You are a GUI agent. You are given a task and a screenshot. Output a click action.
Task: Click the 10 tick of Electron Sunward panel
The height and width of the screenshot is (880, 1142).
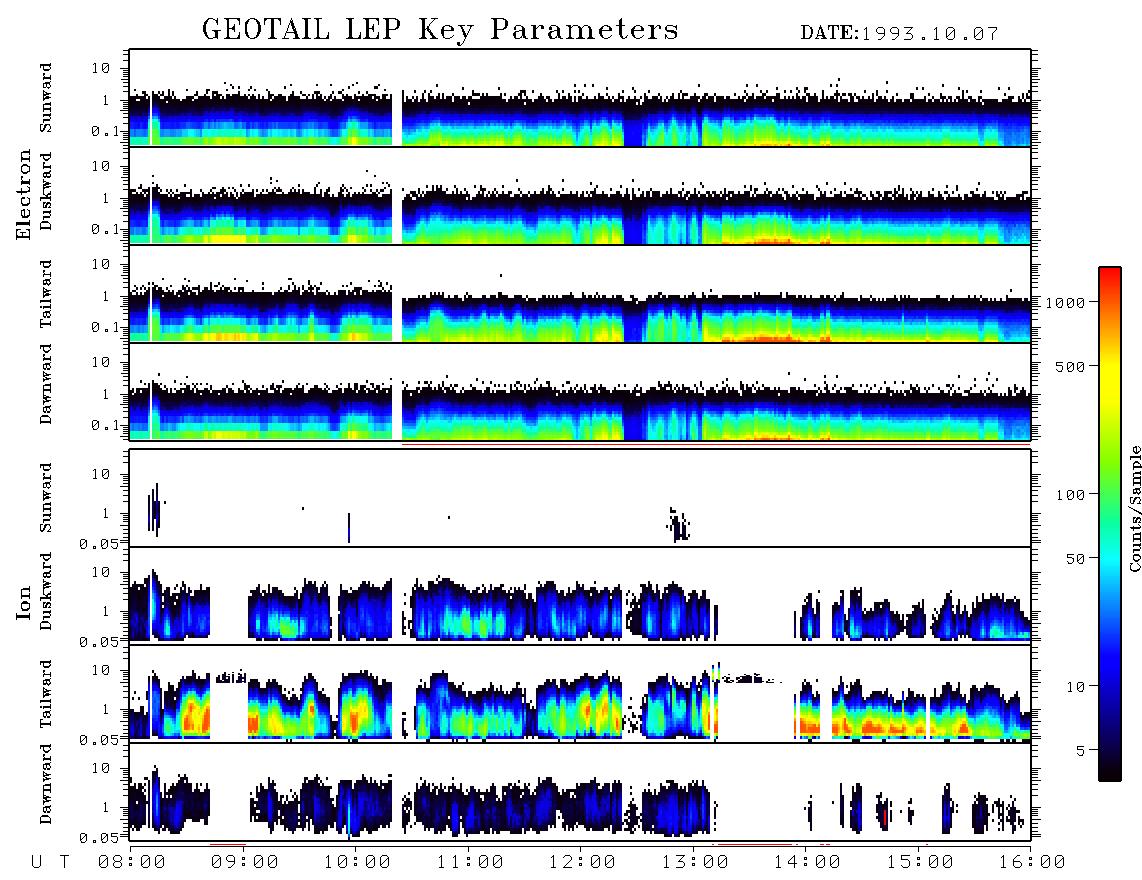point(101,68)
